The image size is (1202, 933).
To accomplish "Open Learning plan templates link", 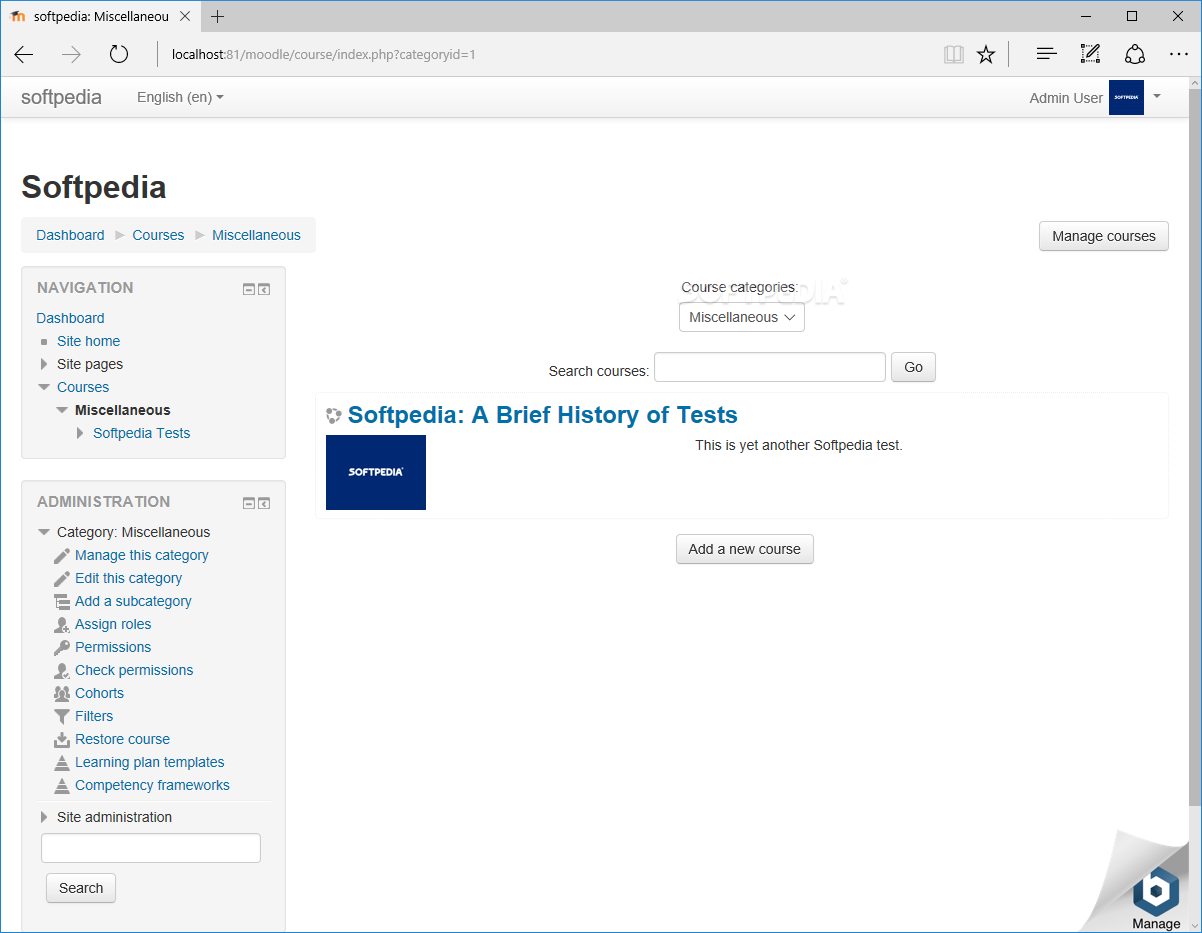I will pos(150,762).
